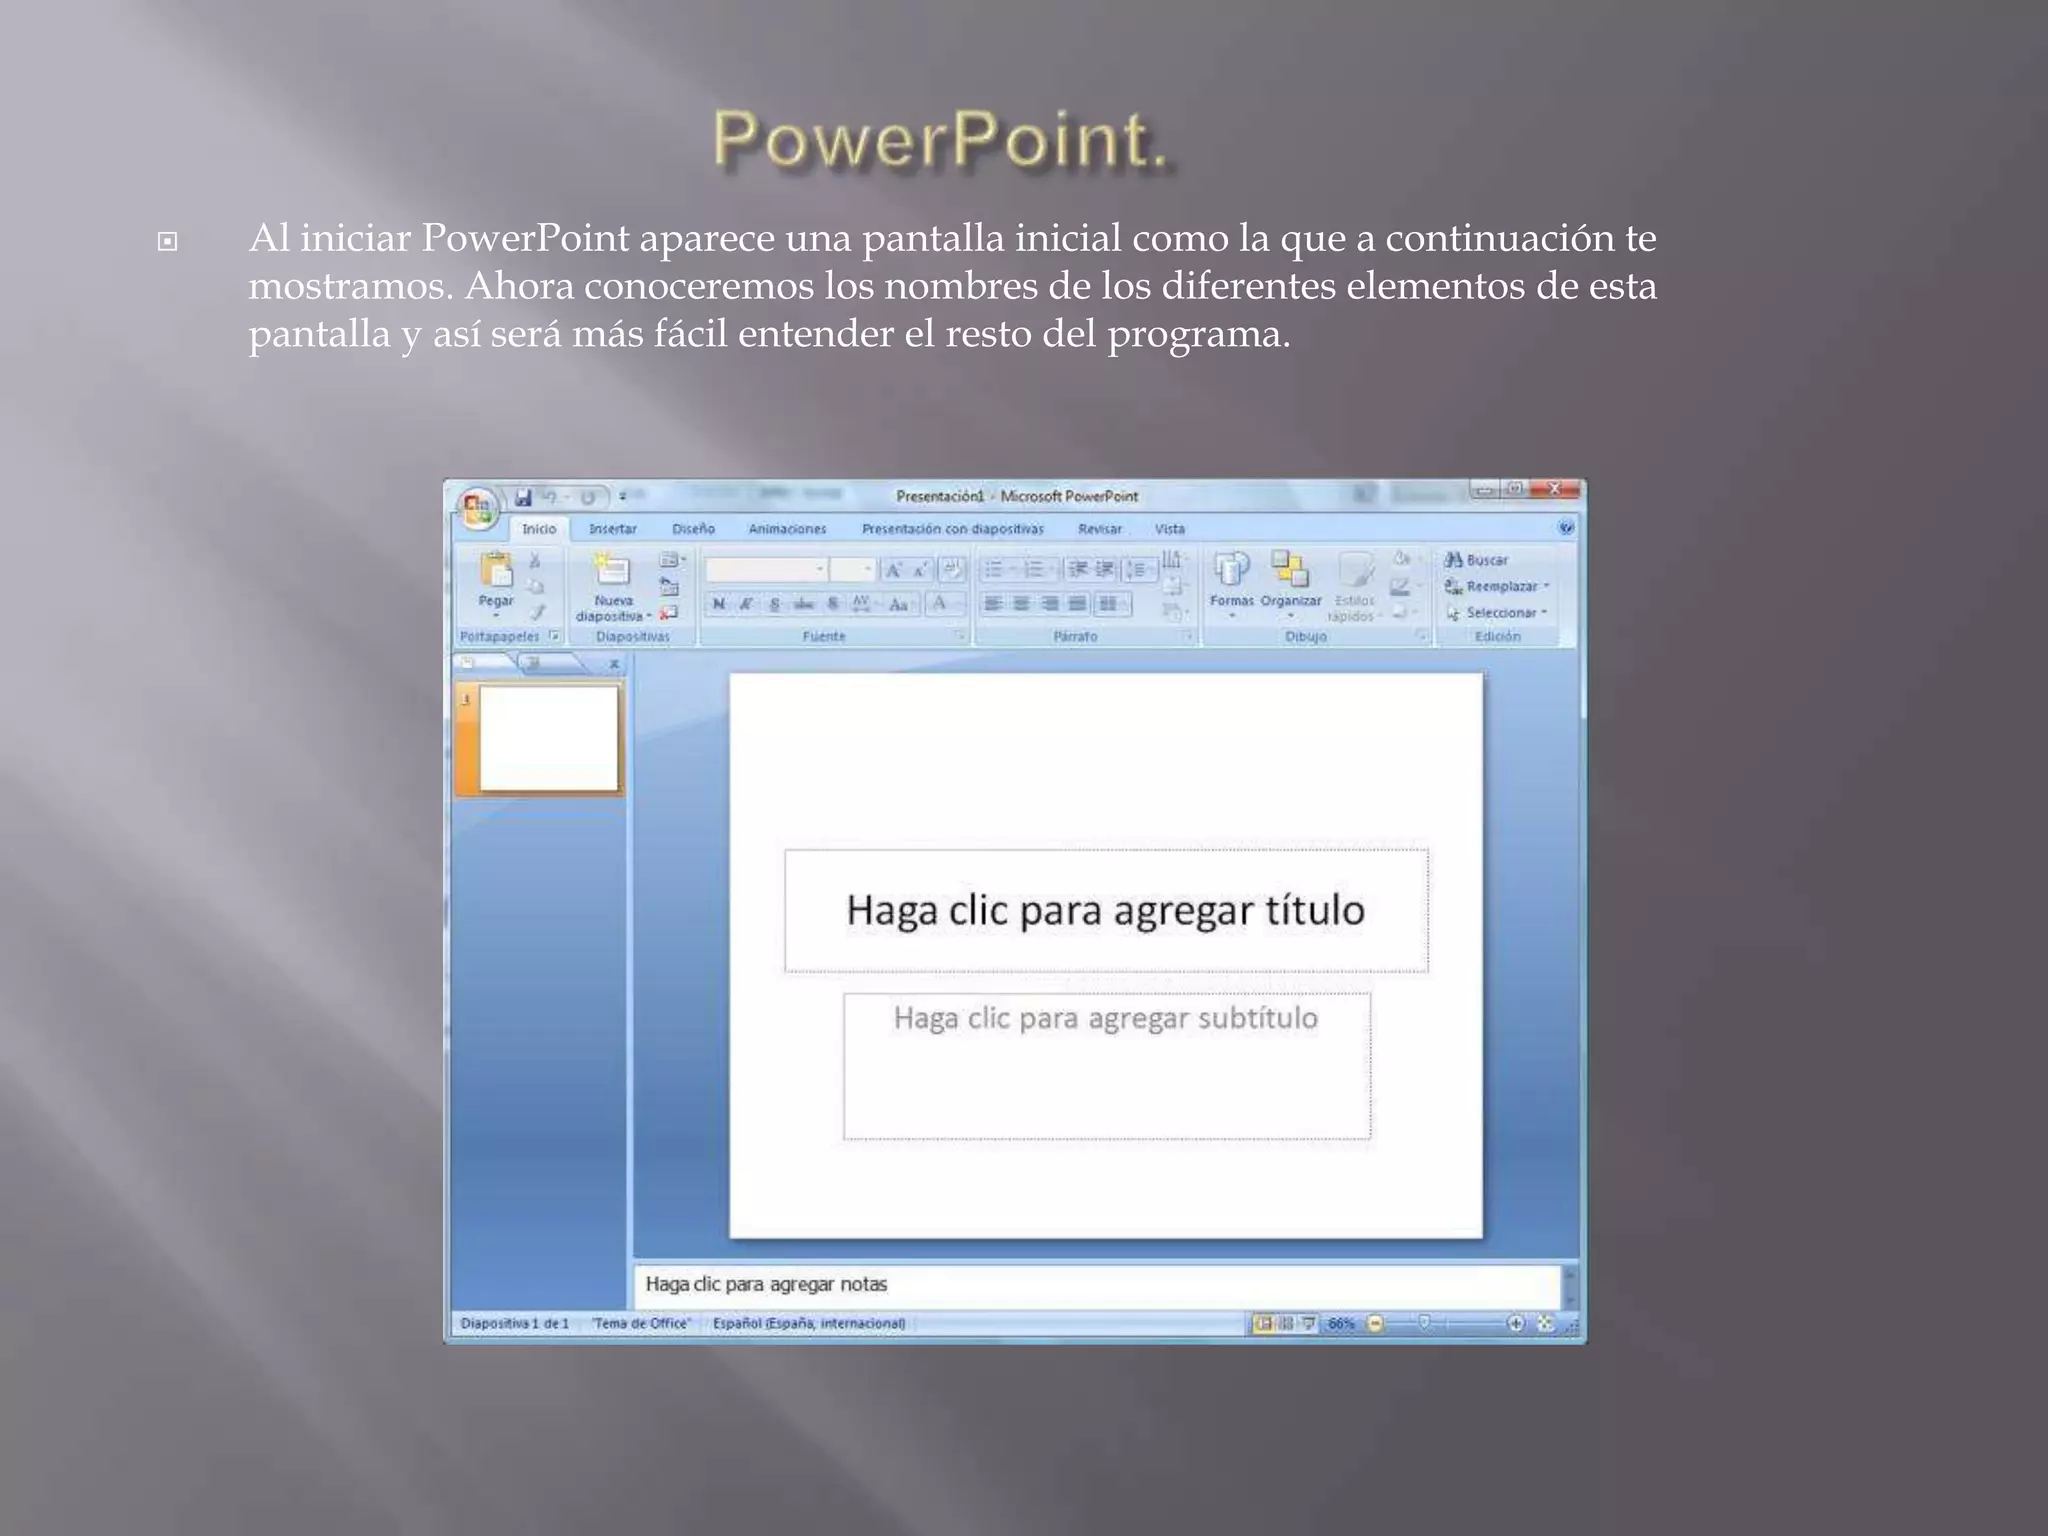Open the font name combo box
This screenshot has width=2048, height=1536.
(766, 570)
